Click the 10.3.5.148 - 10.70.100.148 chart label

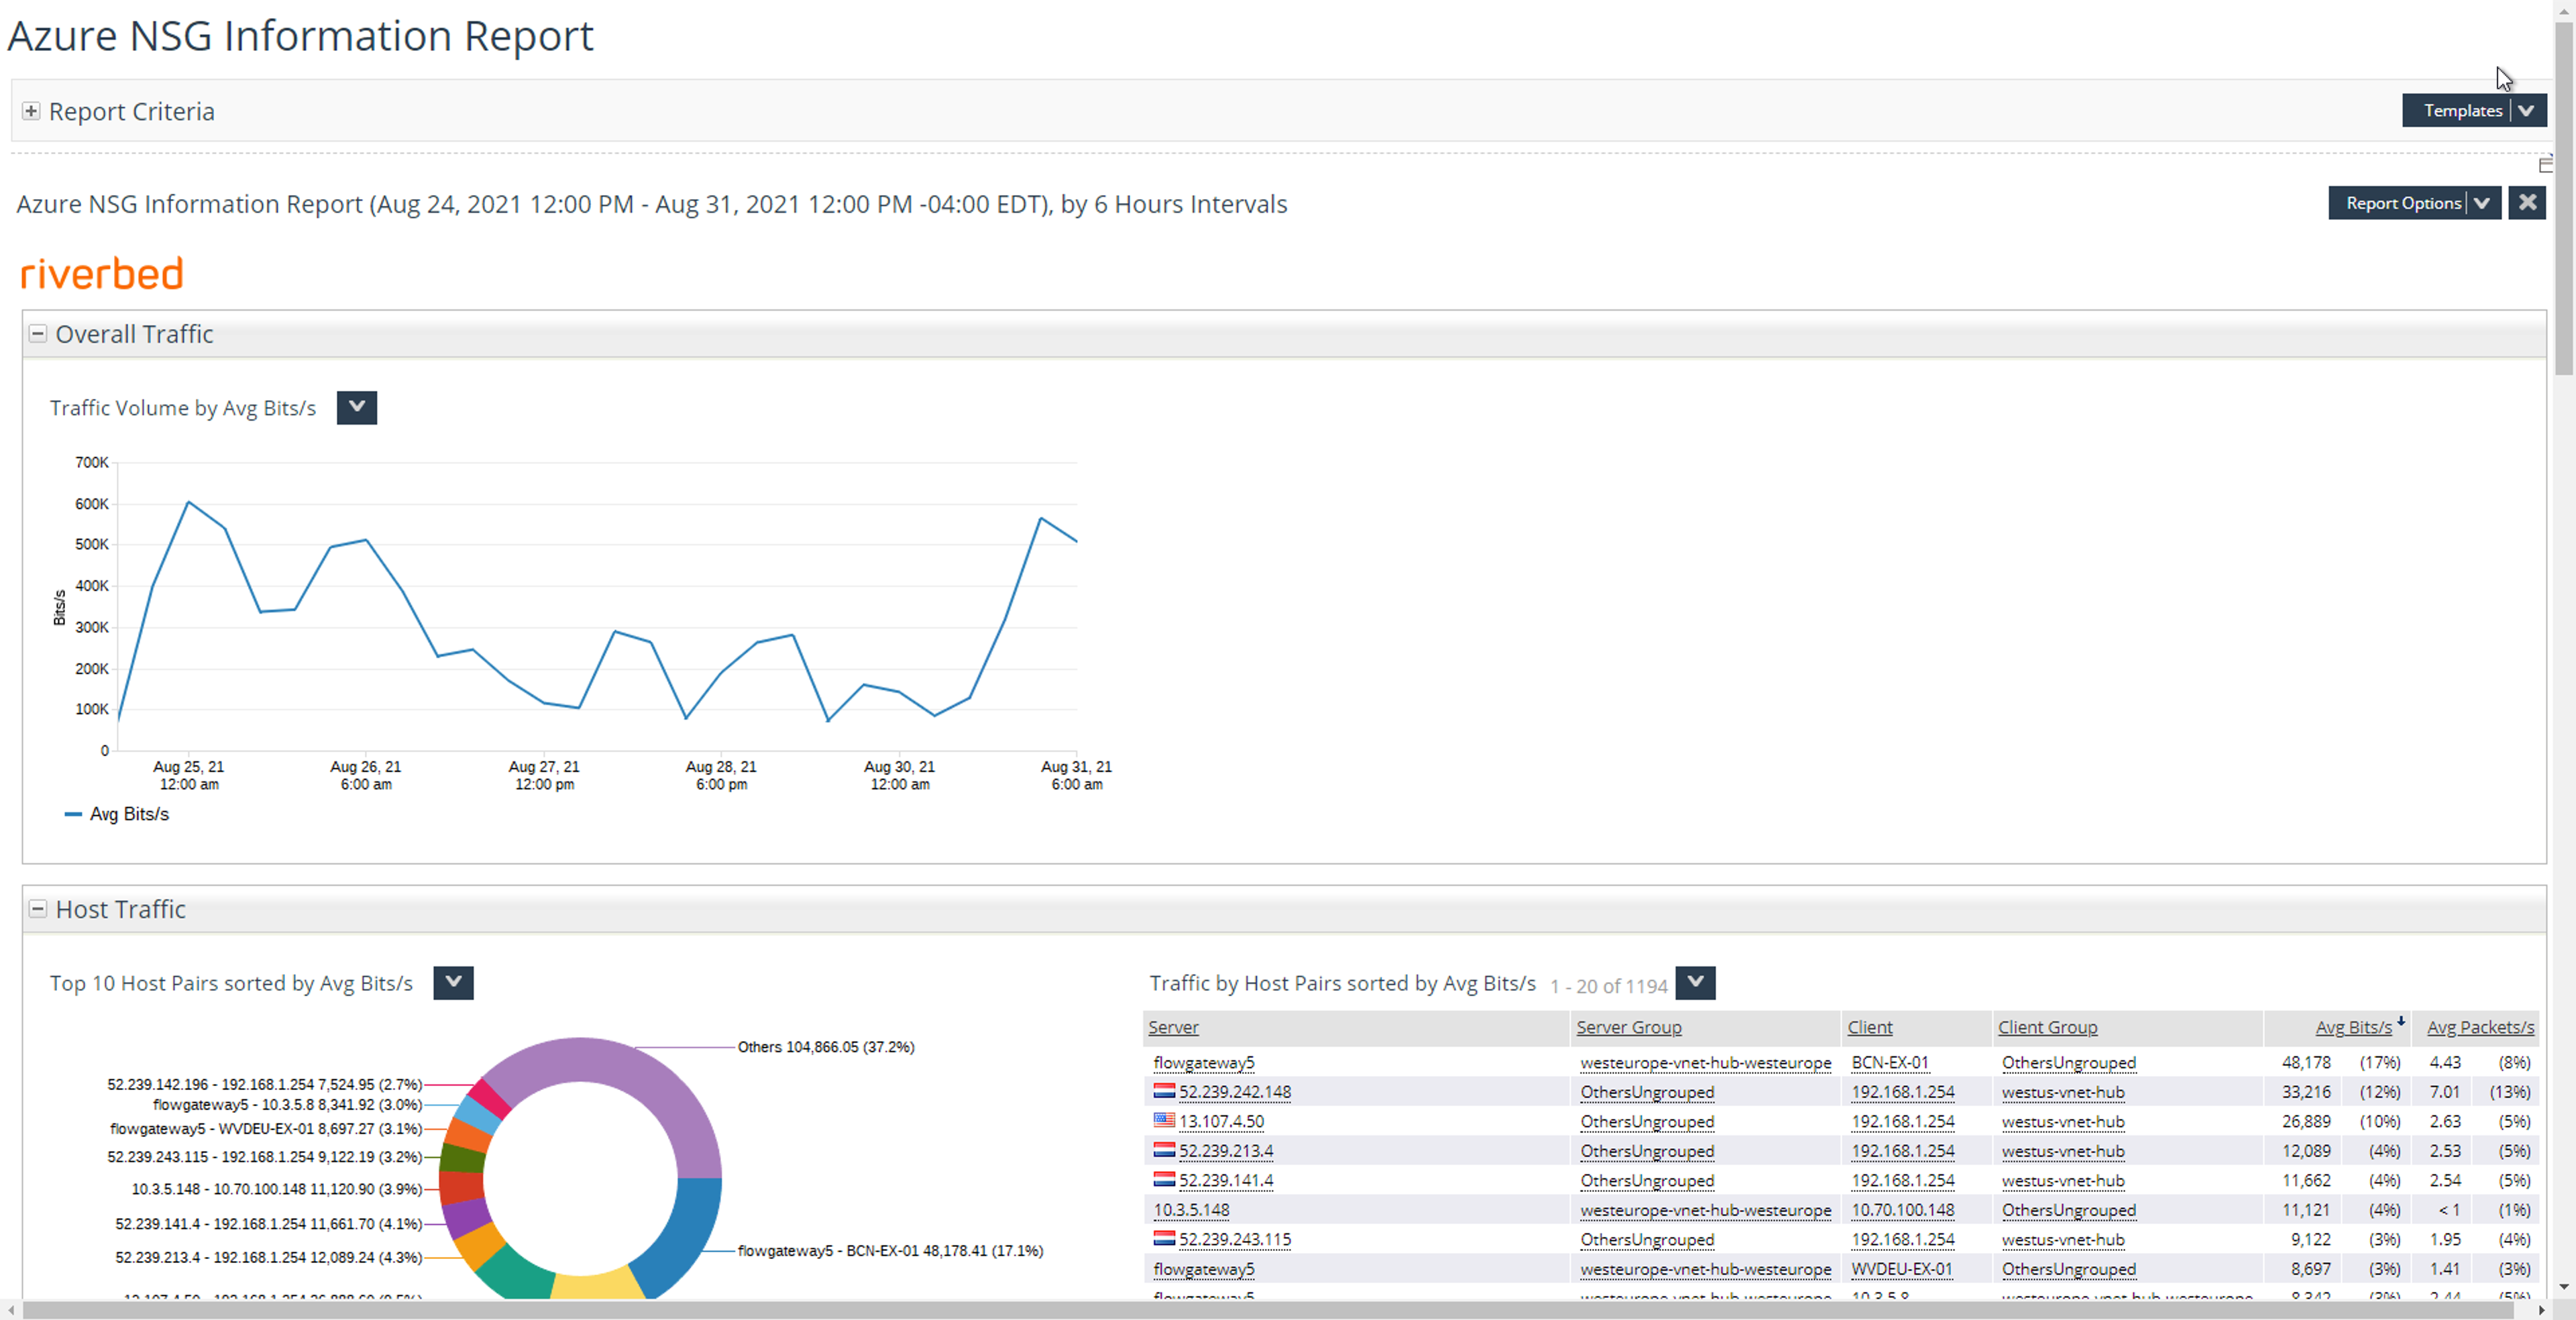pos(276,1189)
